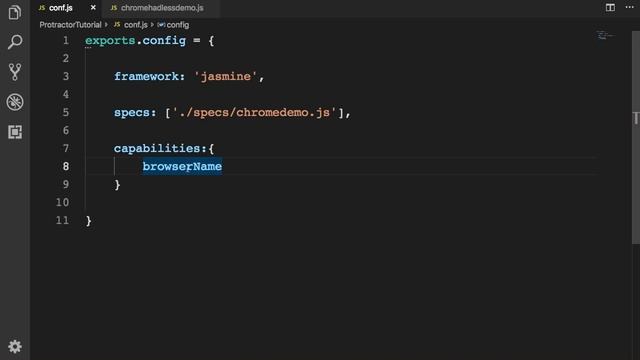
Task: Switch to the chromehadlessdemo.js tab
Action: [x=162, y=8]
